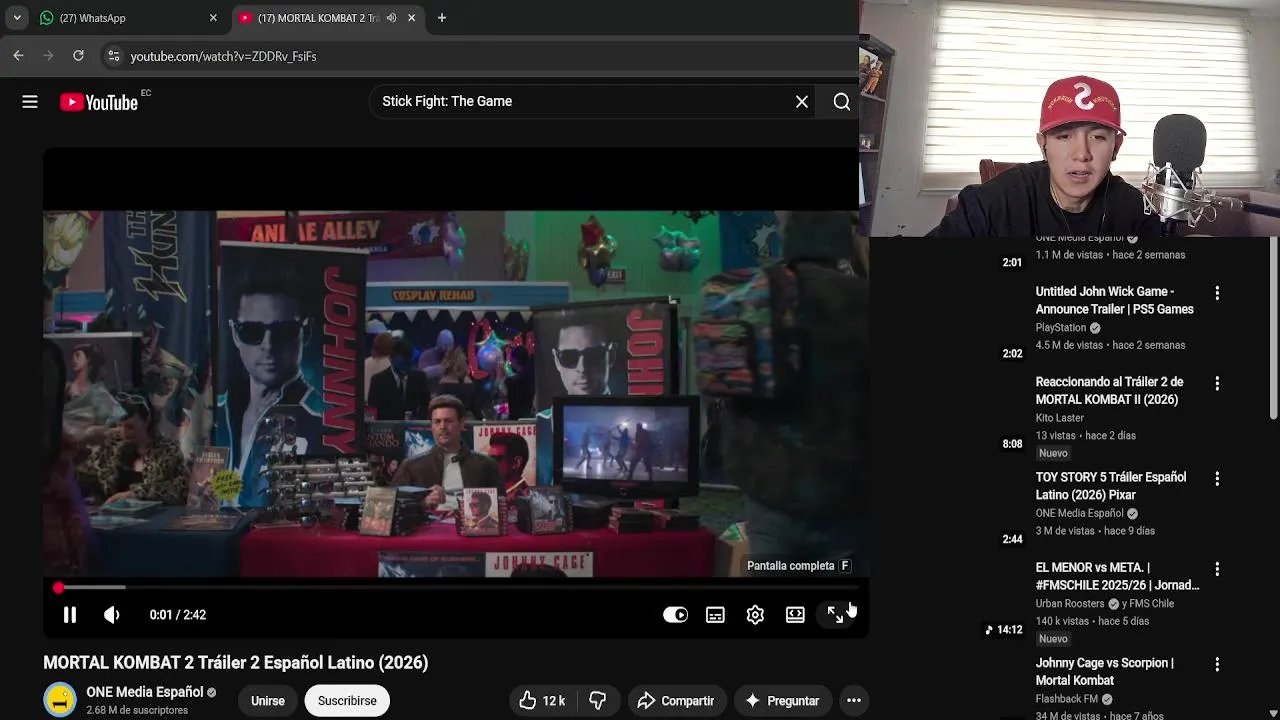This screenshot has width=1280, height=720.
Task: Dislike the video with thumbs down
Action: pos(597,701)
